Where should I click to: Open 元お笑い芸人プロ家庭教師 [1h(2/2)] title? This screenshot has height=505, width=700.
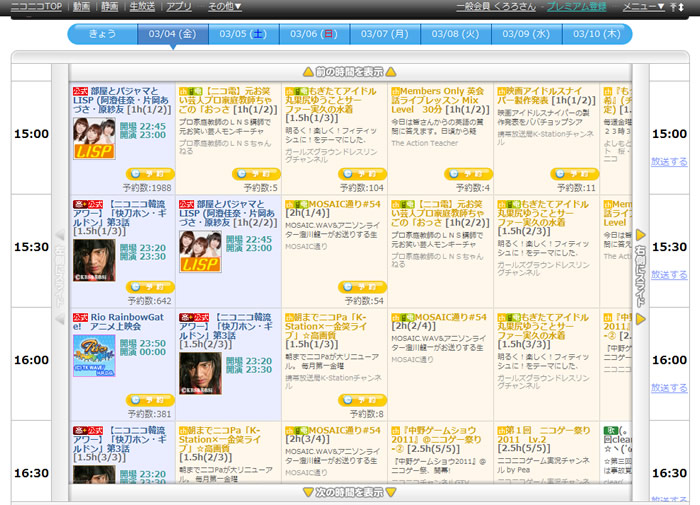coord(440,213)
